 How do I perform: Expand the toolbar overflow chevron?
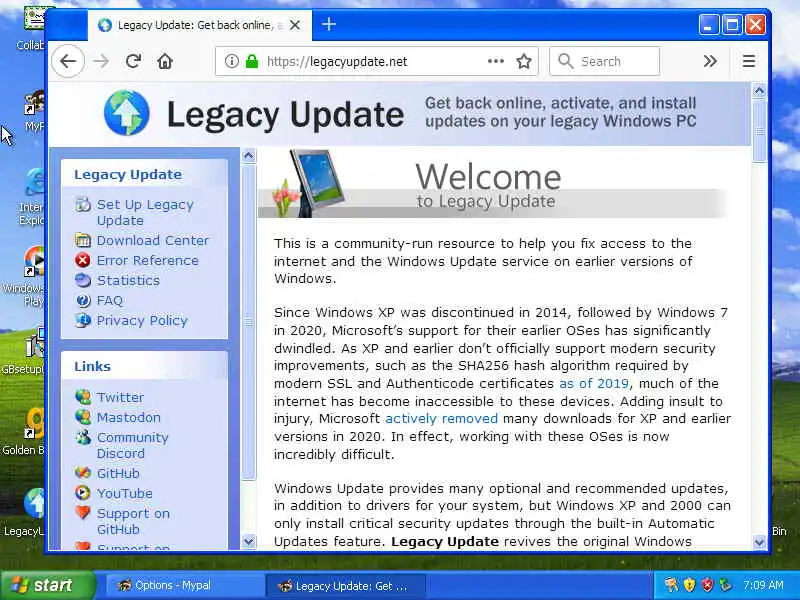click(x=710, y=62)
